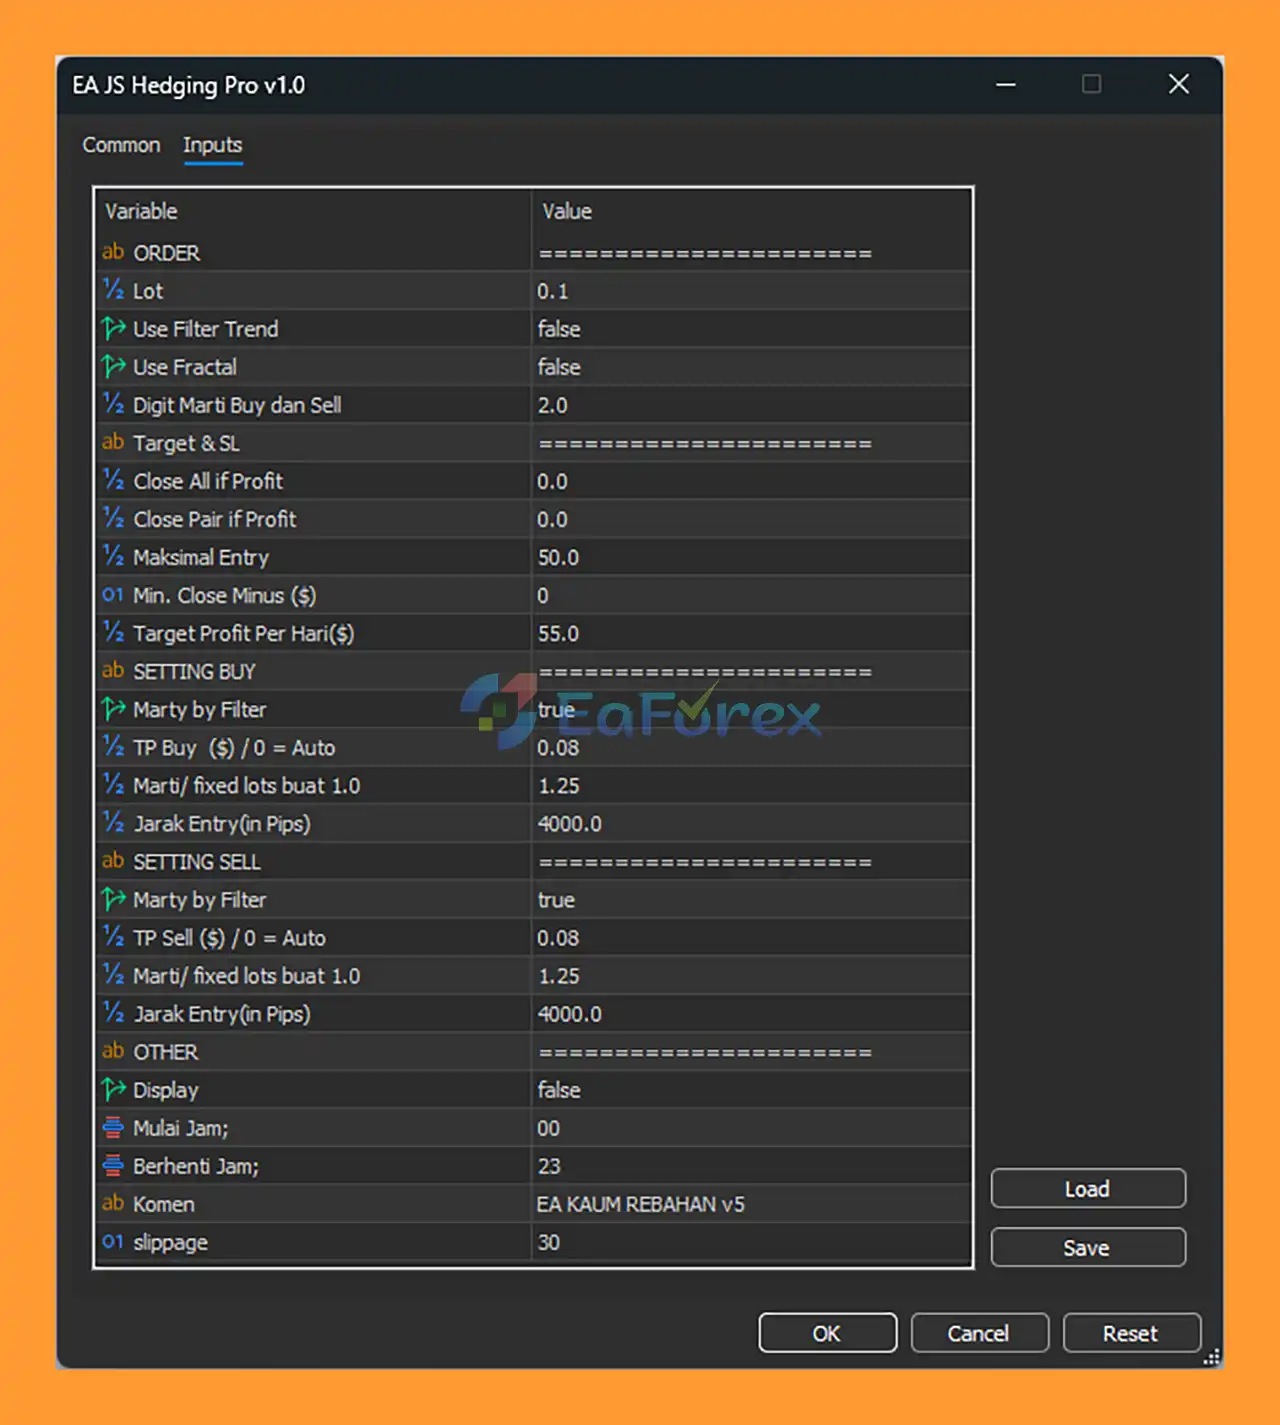
Task: Click the stack icon beside Mulai Jam
Action: coord(113,1129)
